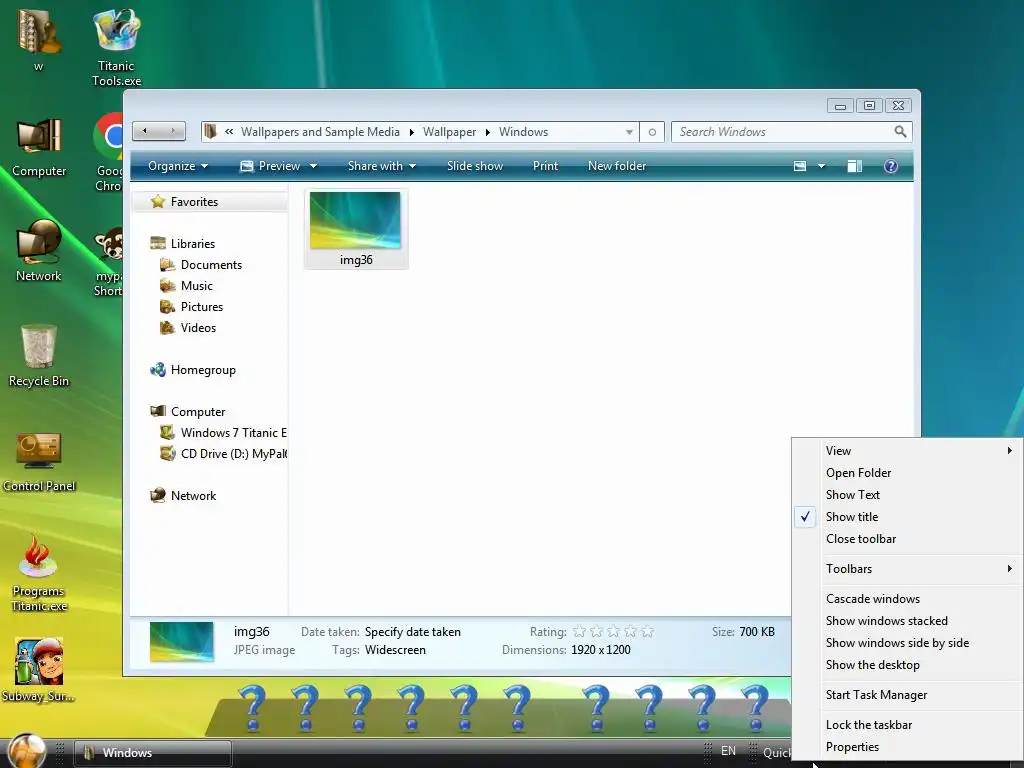Open the Google Chrome desktop icon
1024x768 pixels.
pos(108,153)
